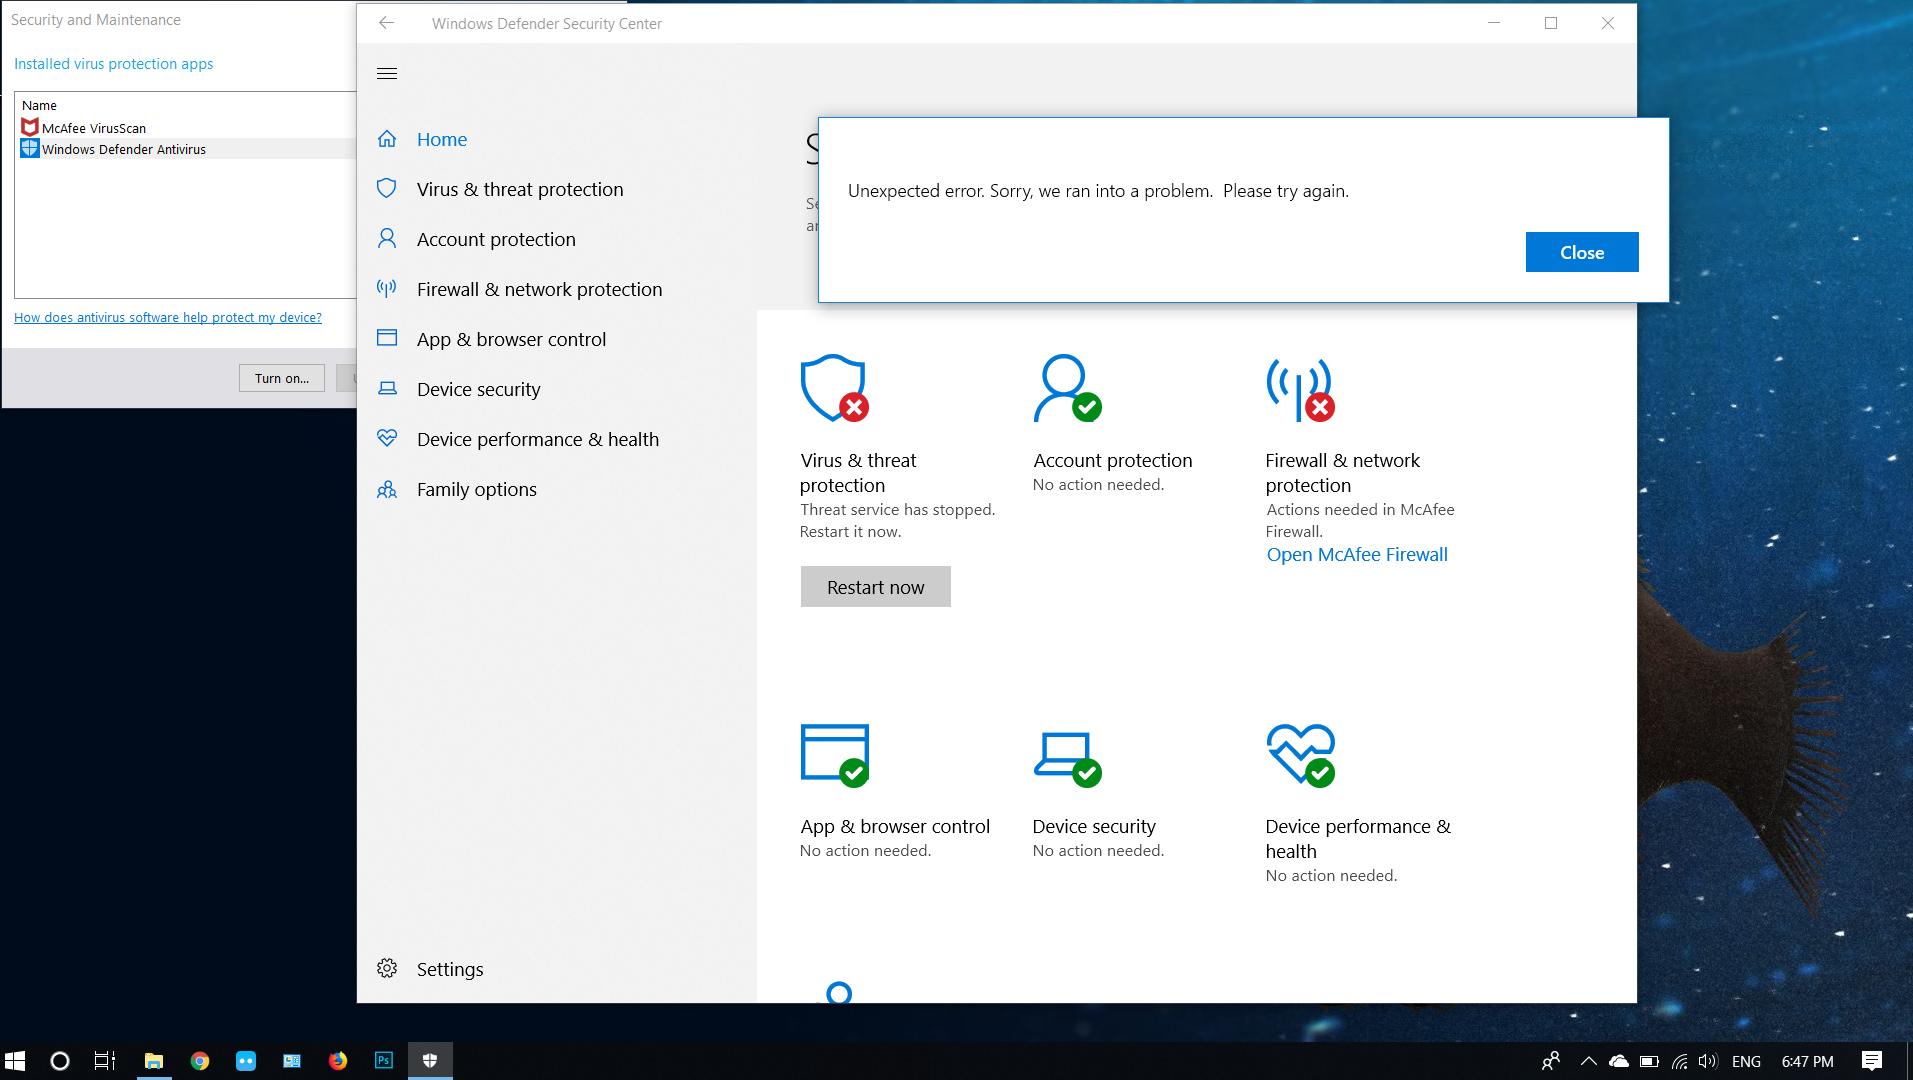Screen dimensions: 1913x1080
Task: Click the App & browser control tile title
Action: tap(895, 826)
